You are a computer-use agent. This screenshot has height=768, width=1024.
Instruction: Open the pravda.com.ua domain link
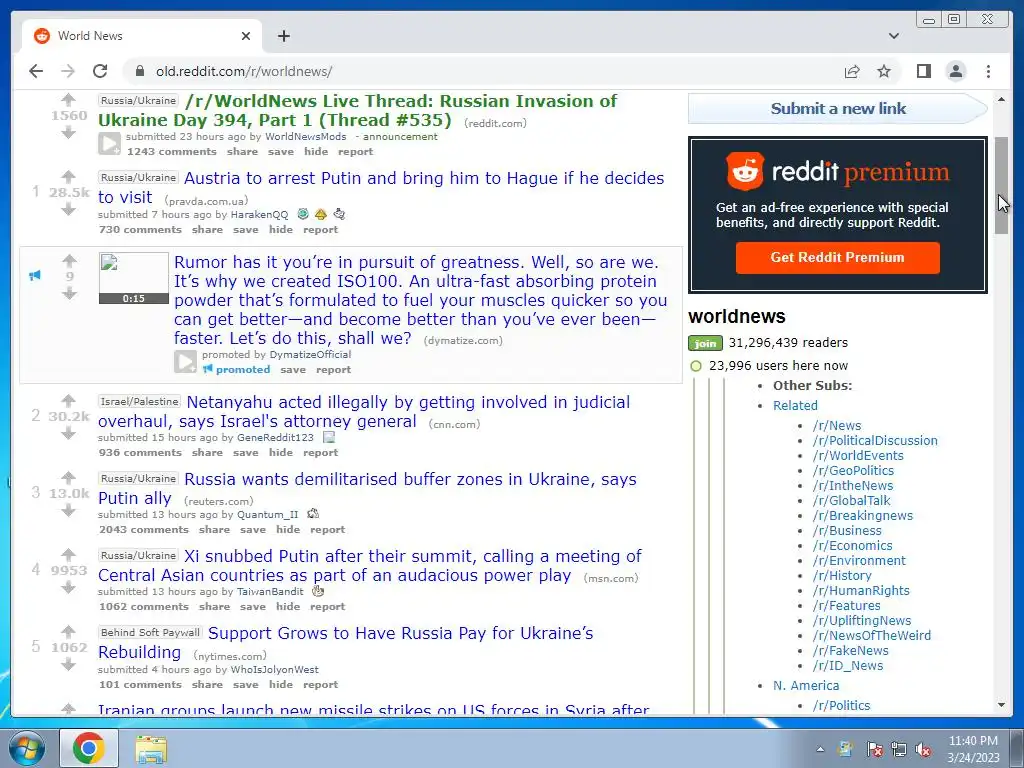(206, 201)
